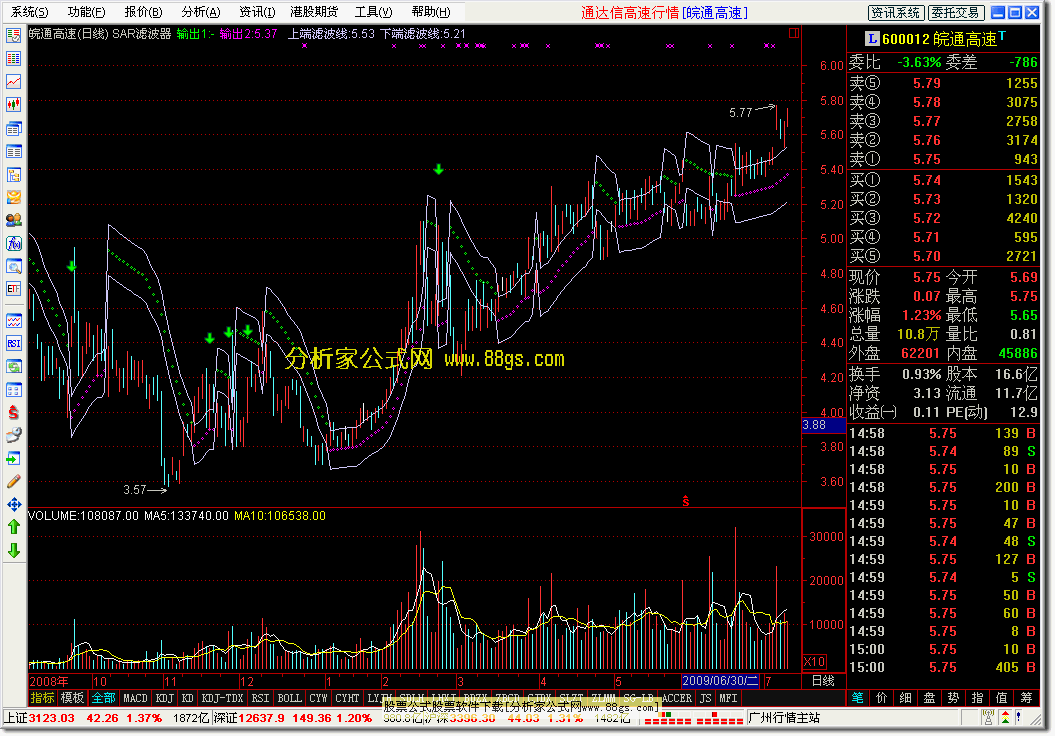
Task: Click the wavy indicator lines icon
Action: pyautogui.click(x=13, y=321)
